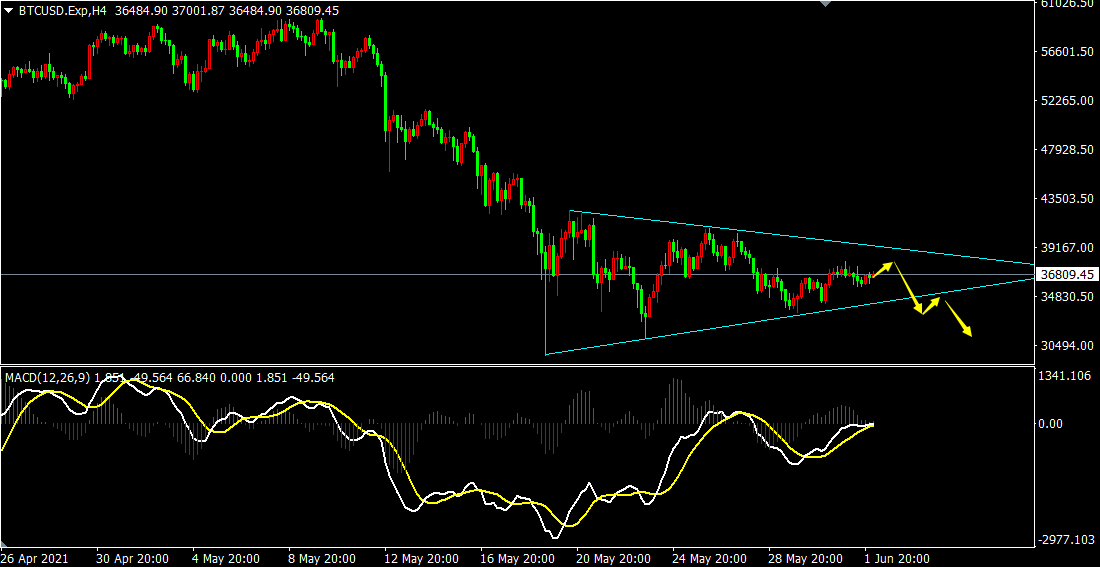The height and width of the screenshot is (567, 1100).
Task: Click the horizontal current price line
Action: click(300, 274)
